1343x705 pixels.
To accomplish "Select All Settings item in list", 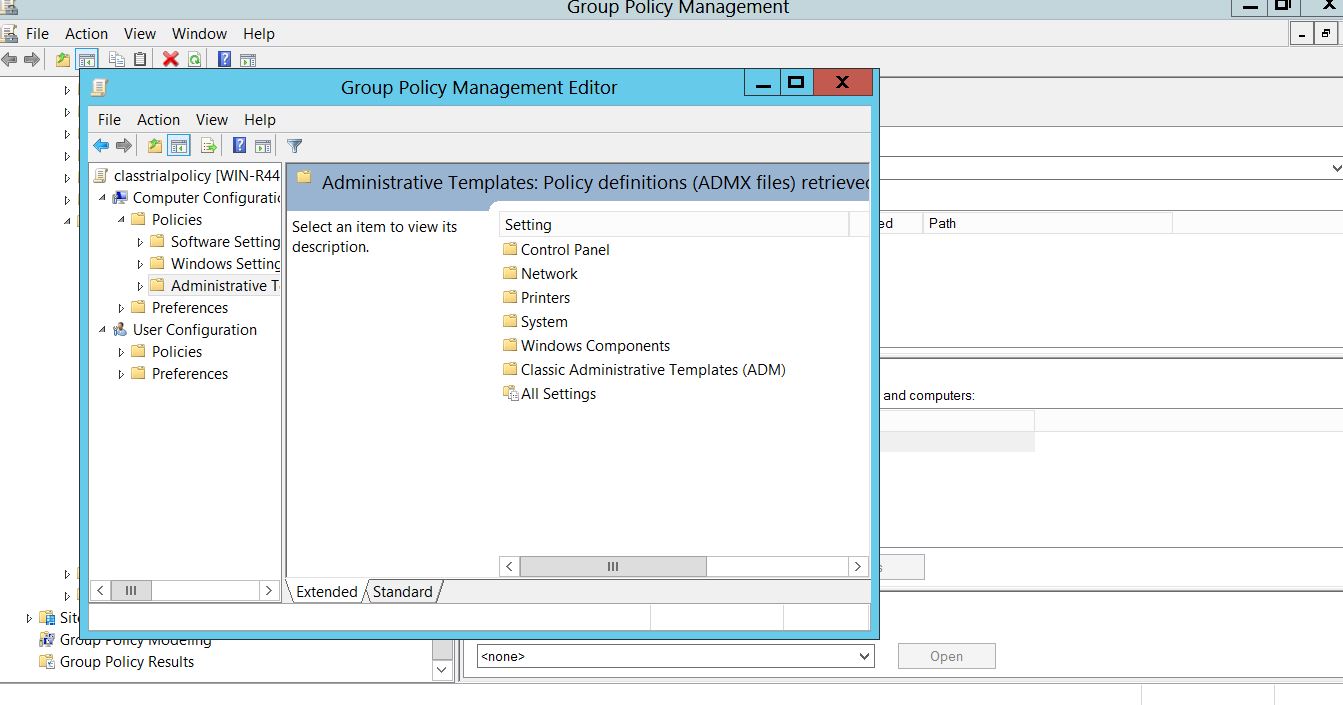I will click(x=550, y=394).
